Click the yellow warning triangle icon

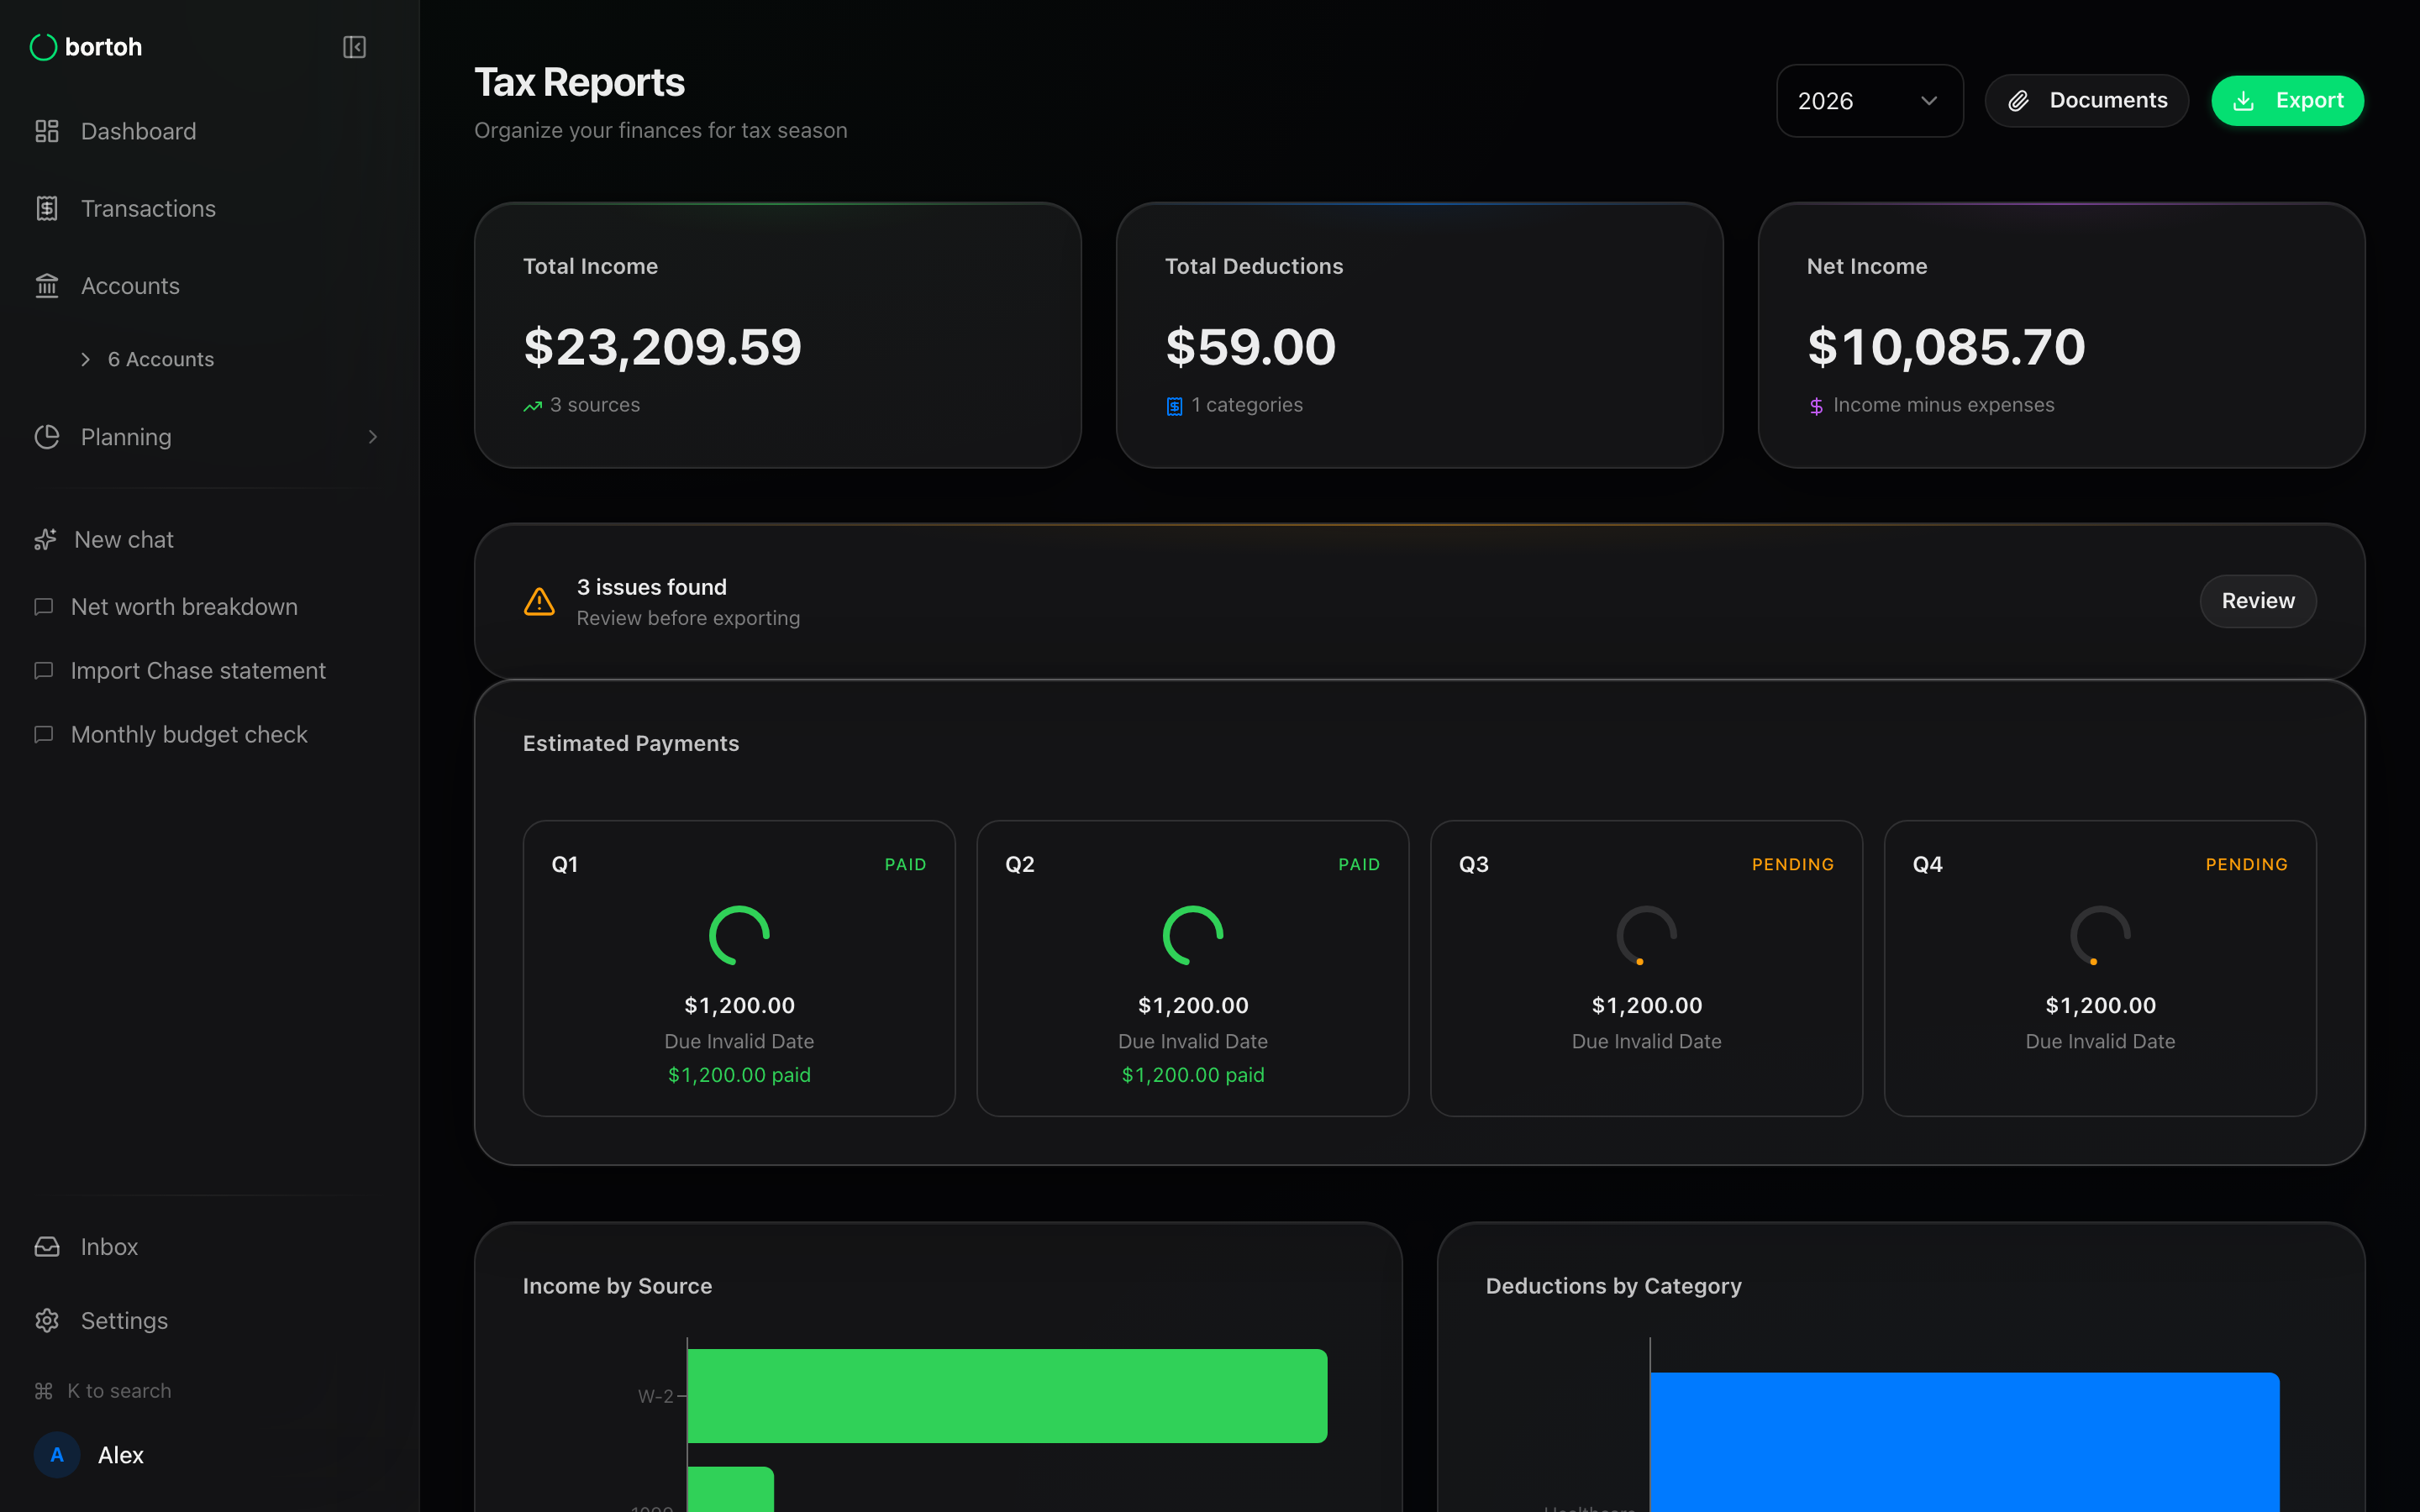(539, 602)
